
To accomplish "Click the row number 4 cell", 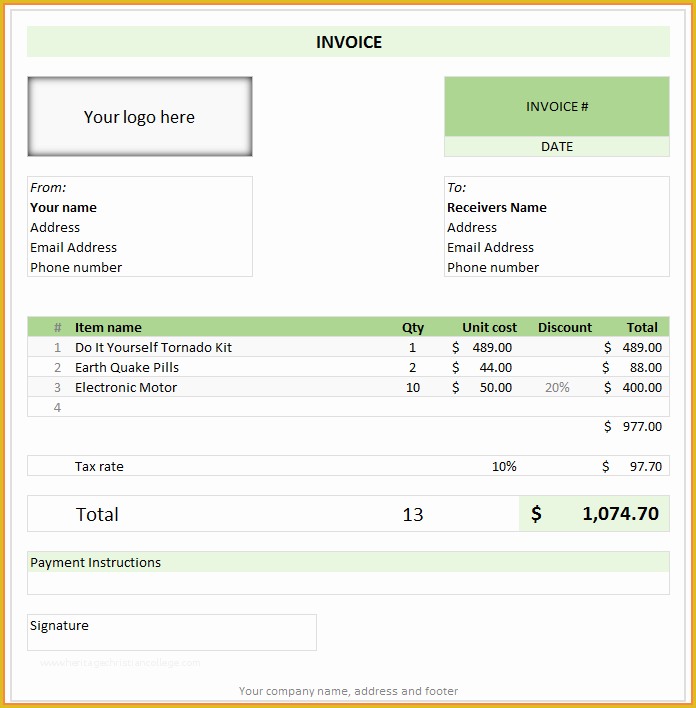I will point(57,407).
